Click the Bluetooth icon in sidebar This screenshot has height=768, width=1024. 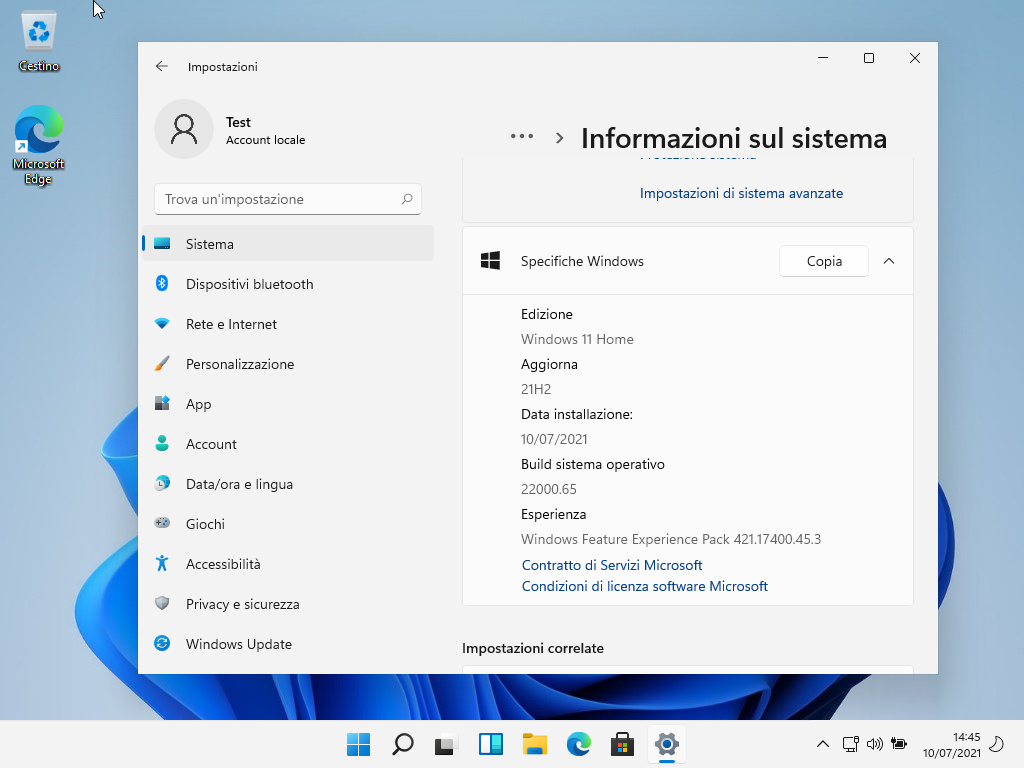[162, 283]
